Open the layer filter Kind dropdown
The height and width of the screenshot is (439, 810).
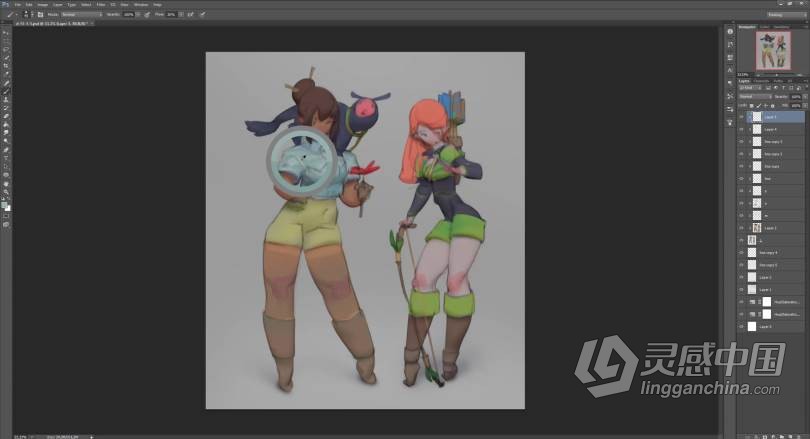click(x=750, y=88)
